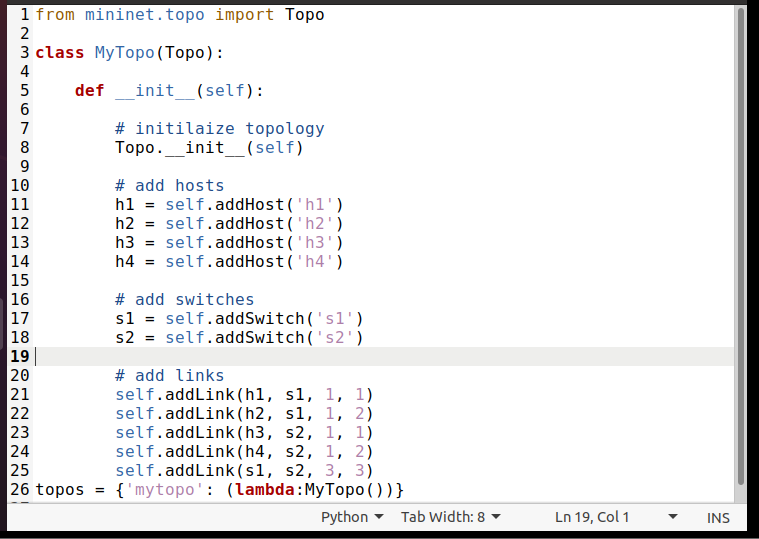Image resolution: width=759 pixels, height=539 pixels.
Task: Click the '# add switches' comment line
Action: point(184,300)
